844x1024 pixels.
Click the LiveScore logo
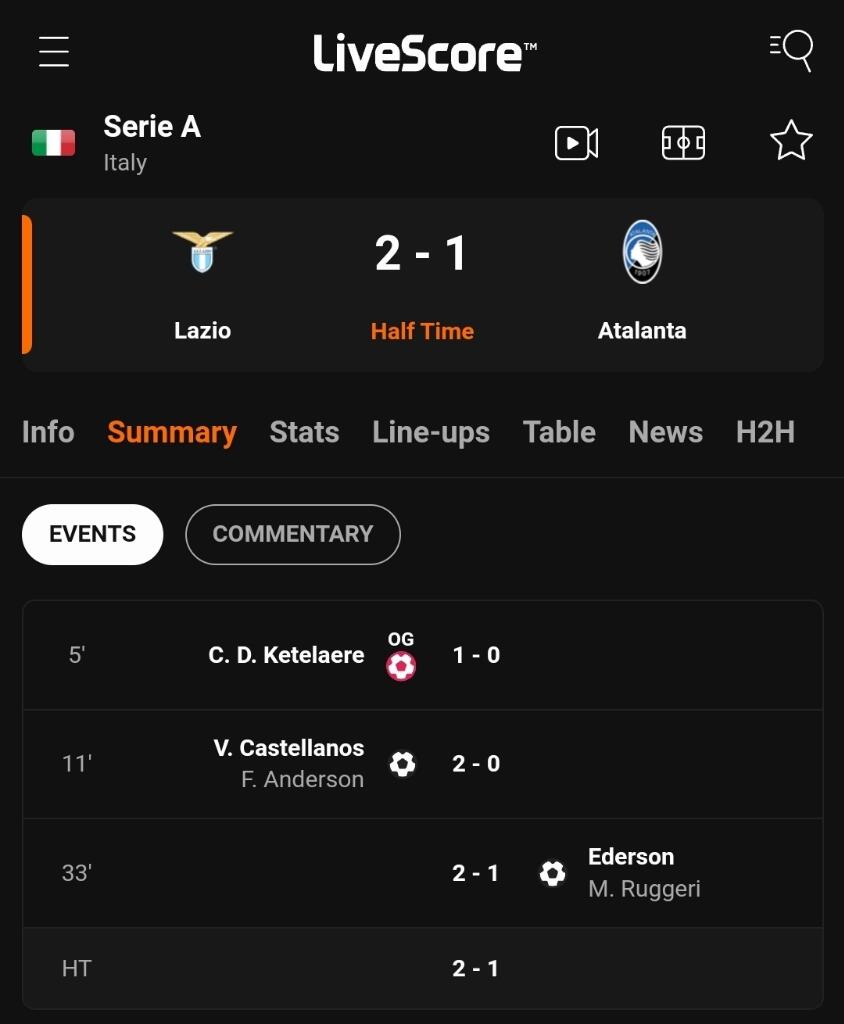[425, 52]
